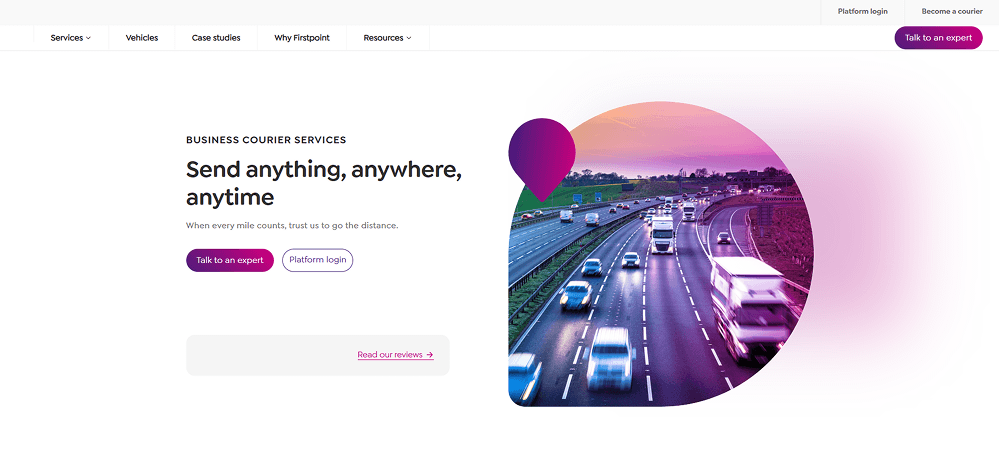Click the Business Courier Services heading
The height and width of the screenshot is (475, 999).
(x=266, y=140)
